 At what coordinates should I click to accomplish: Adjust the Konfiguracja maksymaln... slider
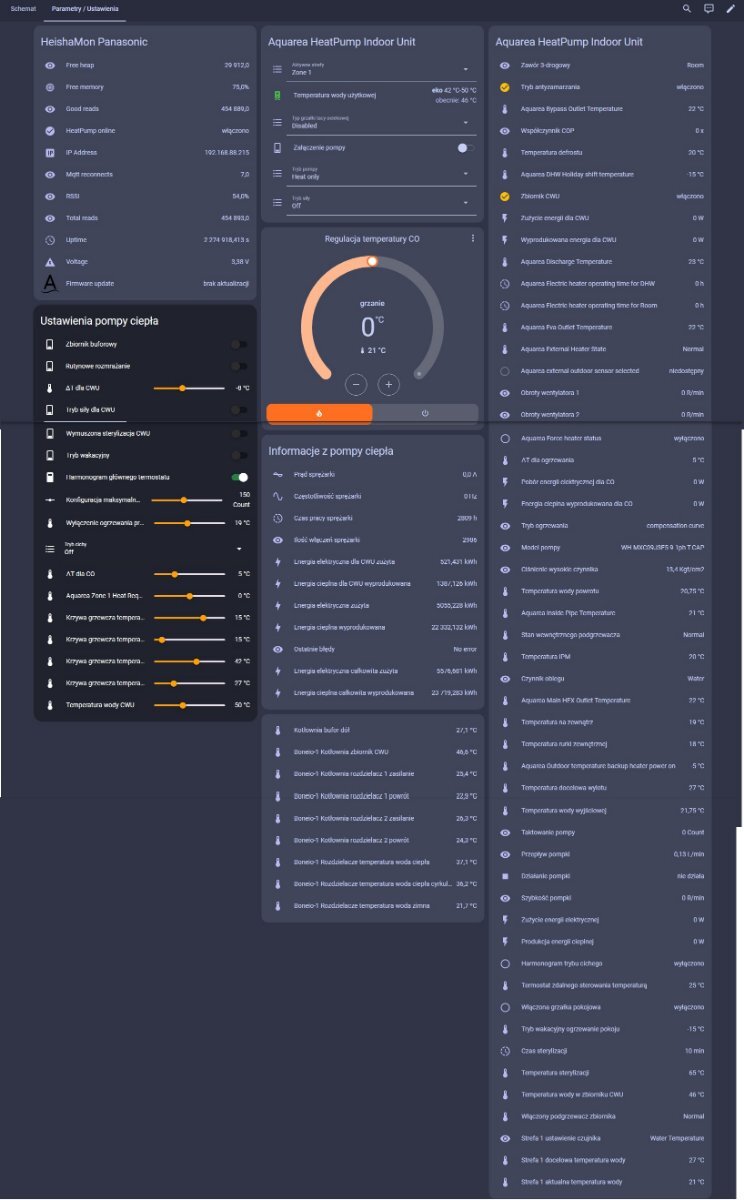point(188,499)
